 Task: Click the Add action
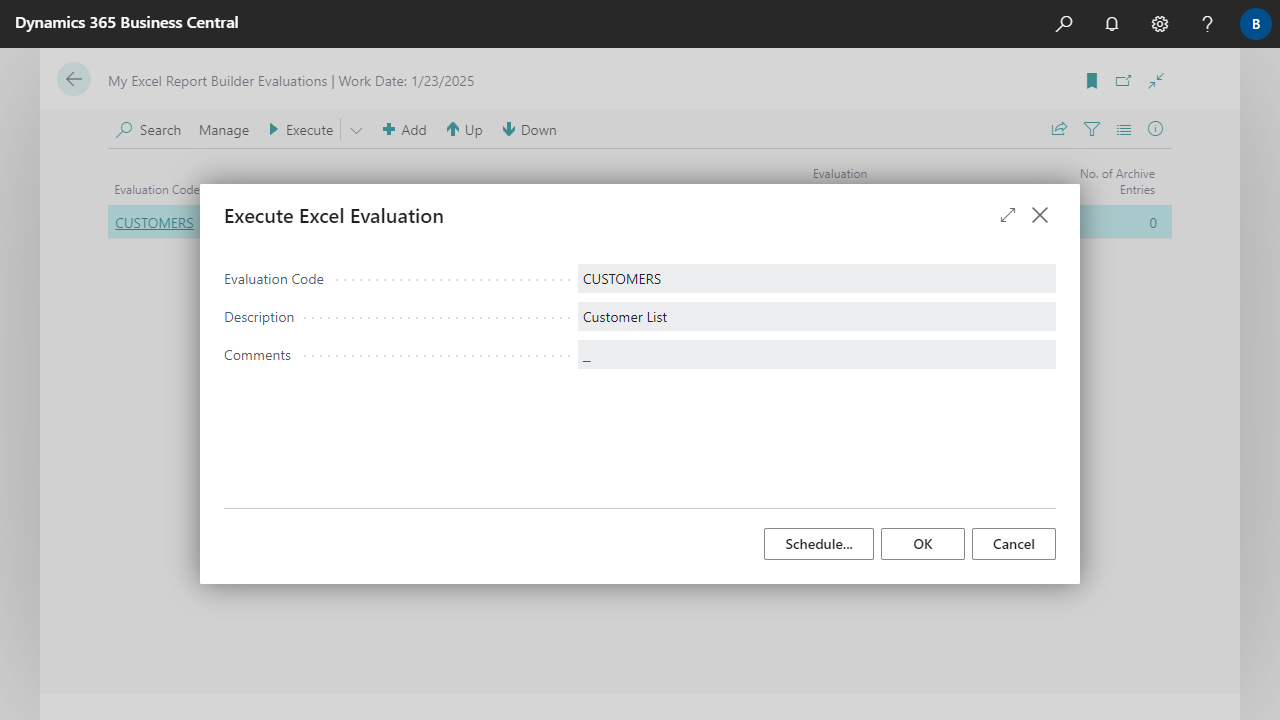pyautogui.click(x=405, y=130)
